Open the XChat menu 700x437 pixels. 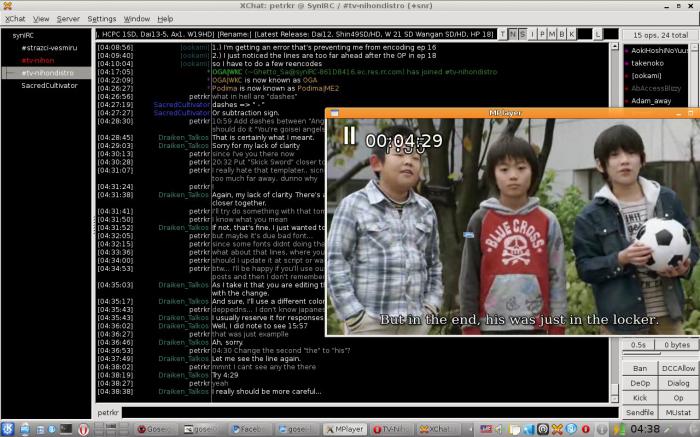15,19
